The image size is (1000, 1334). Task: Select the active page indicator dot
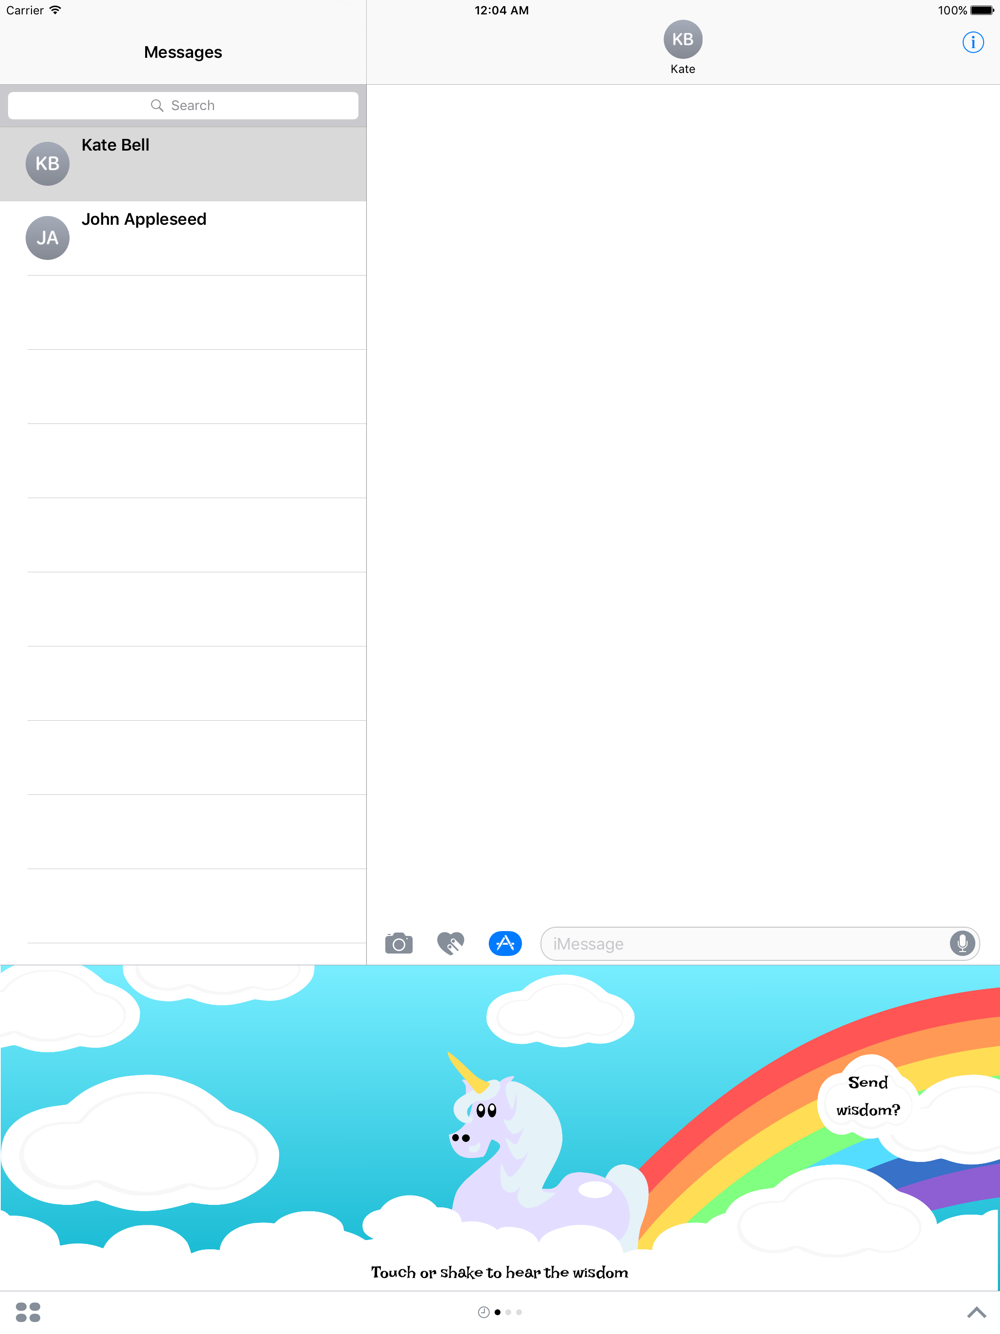[498, 1312]
